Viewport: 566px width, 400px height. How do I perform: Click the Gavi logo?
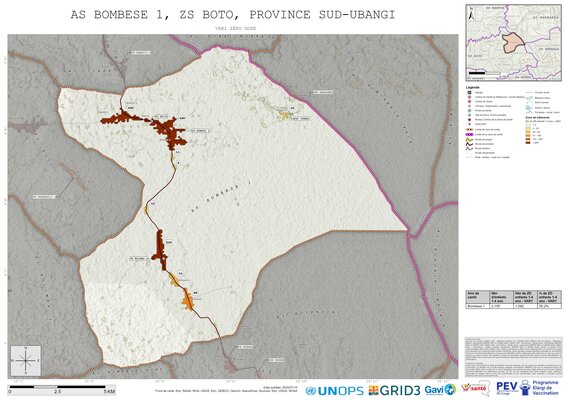click(x=440, y=390)
